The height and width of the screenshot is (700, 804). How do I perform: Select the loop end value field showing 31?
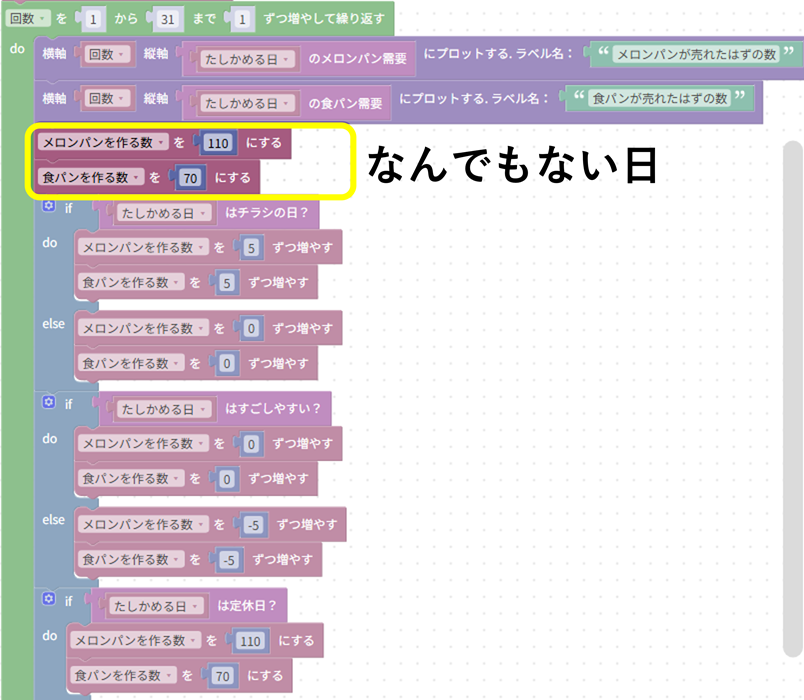167,16
